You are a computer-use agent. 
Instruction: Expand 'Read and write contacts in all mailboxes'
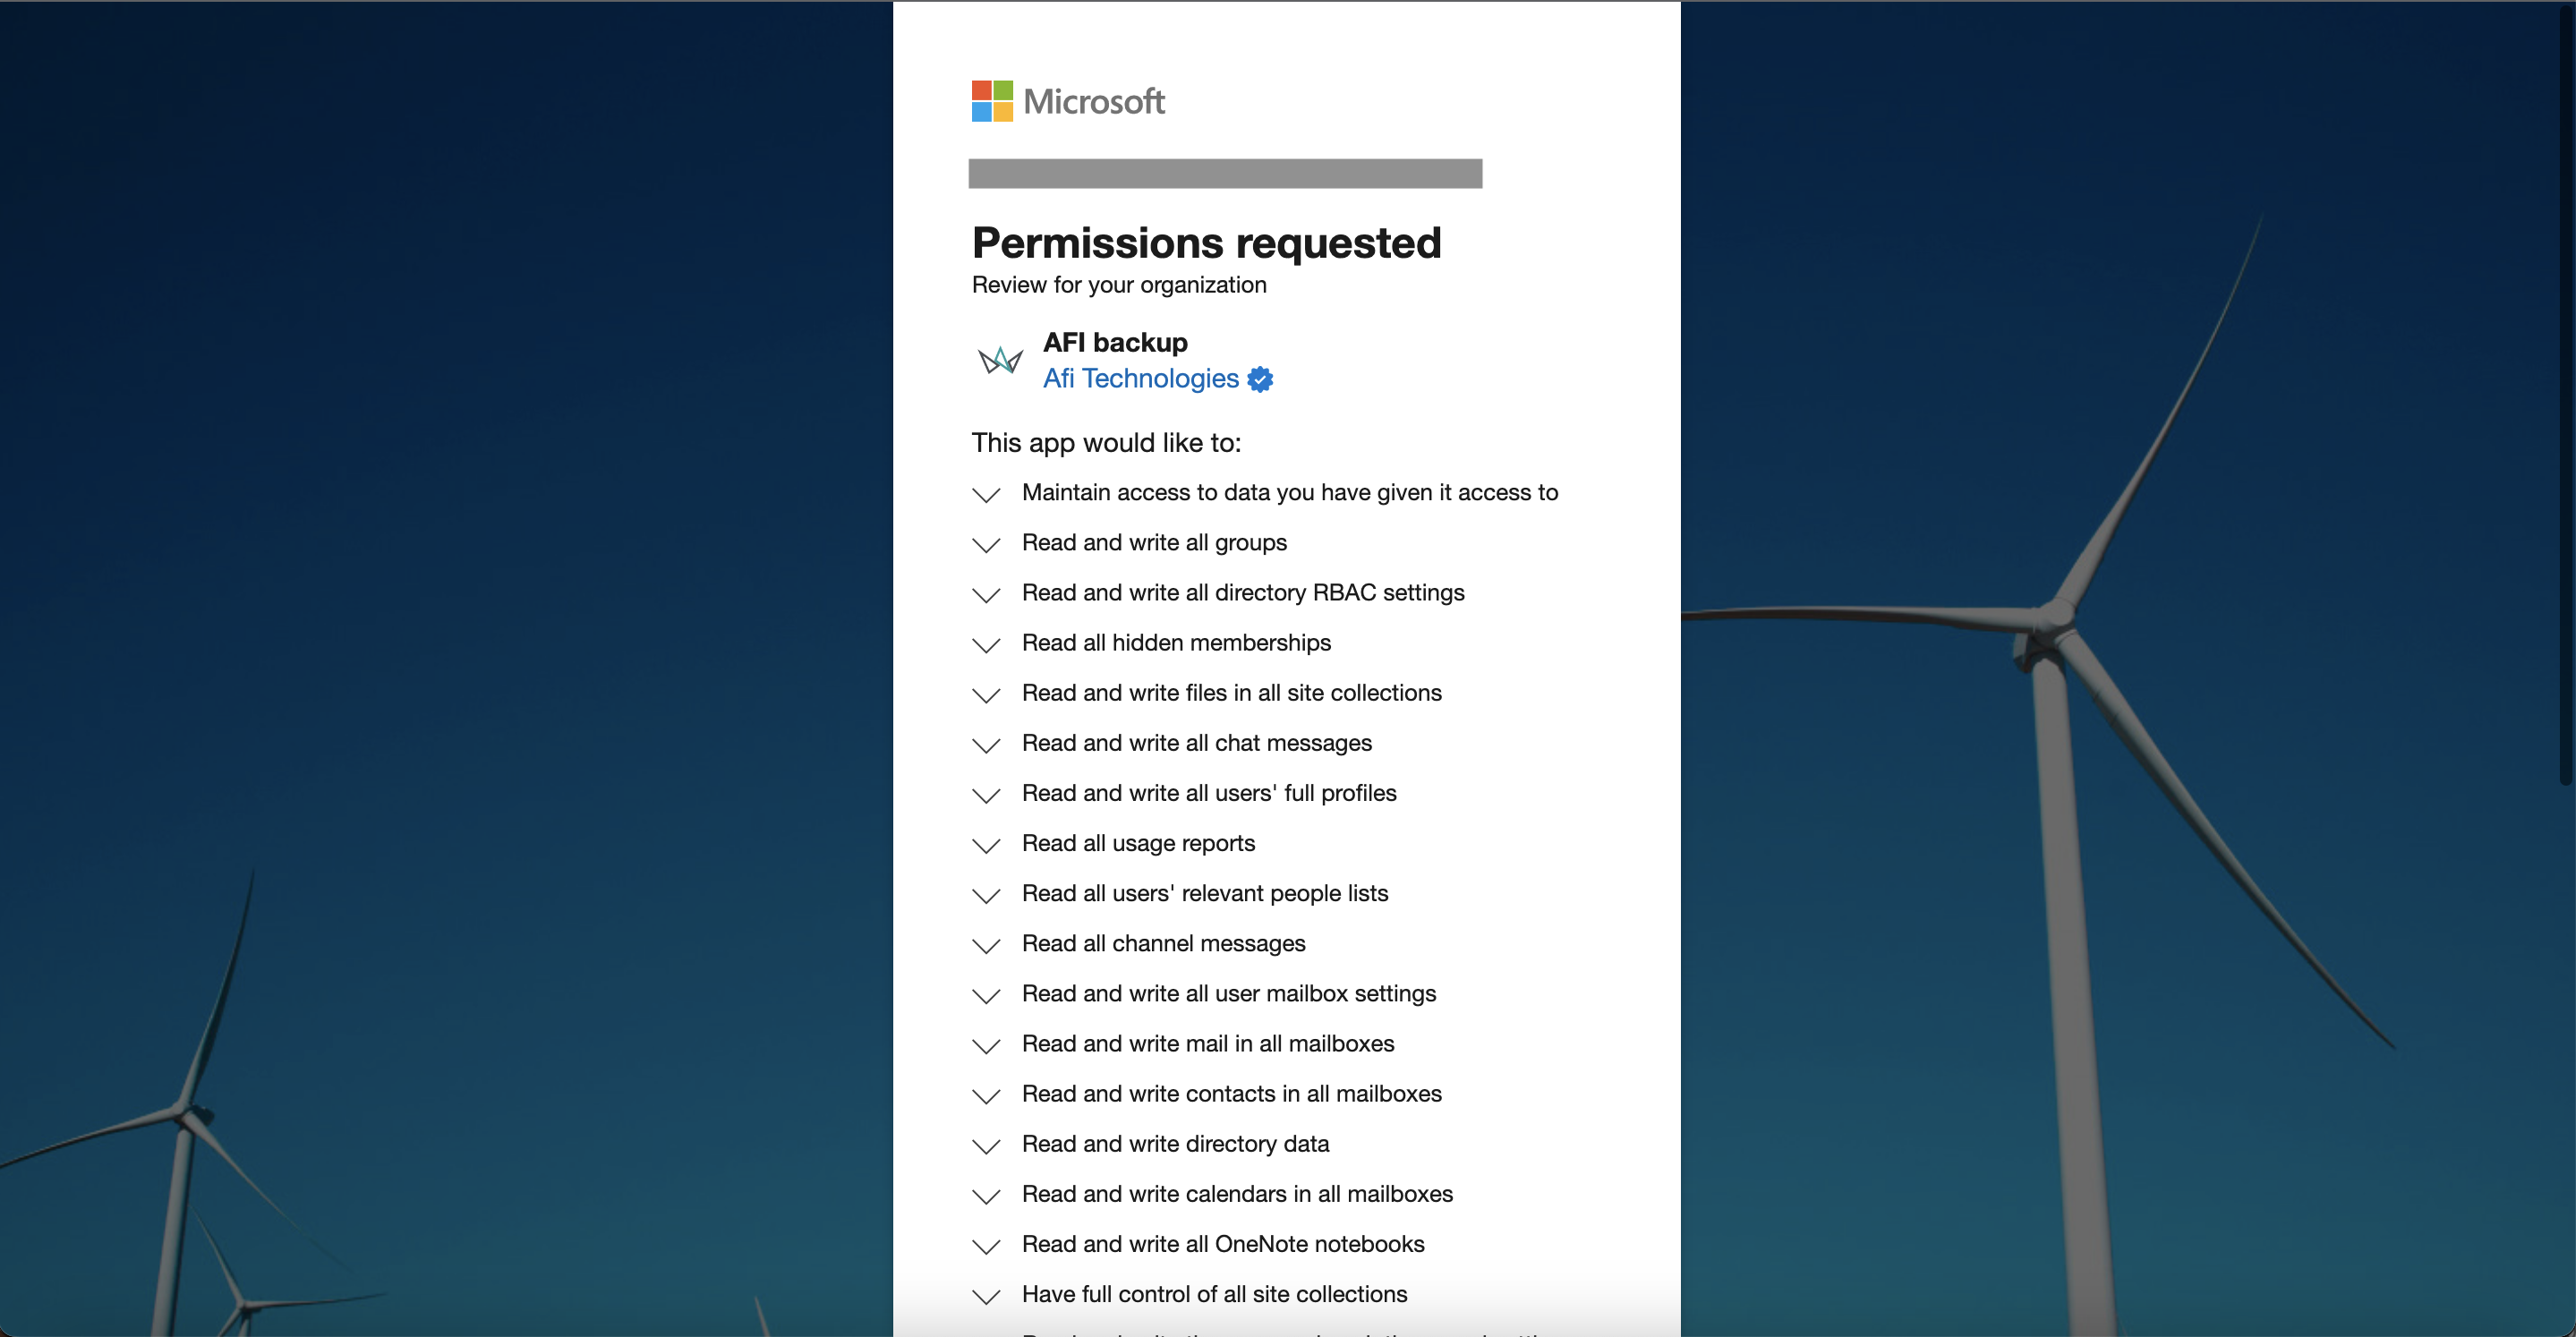point(986,1095)
